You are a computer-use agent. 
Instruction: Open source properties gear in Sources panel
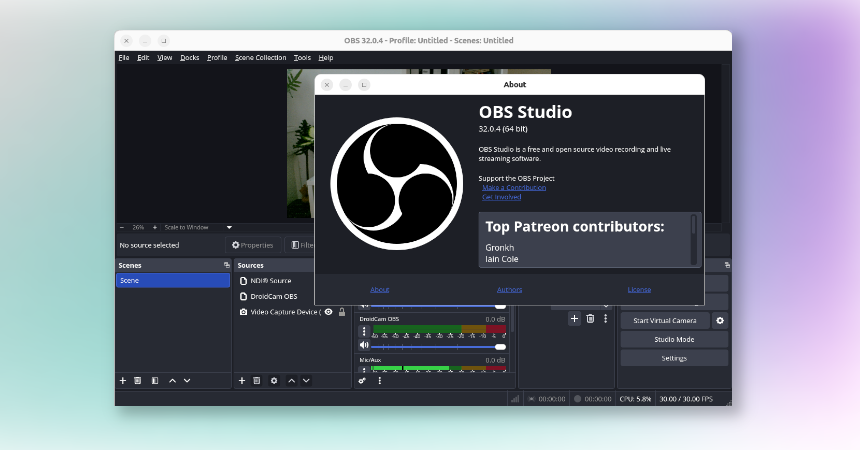274,380
